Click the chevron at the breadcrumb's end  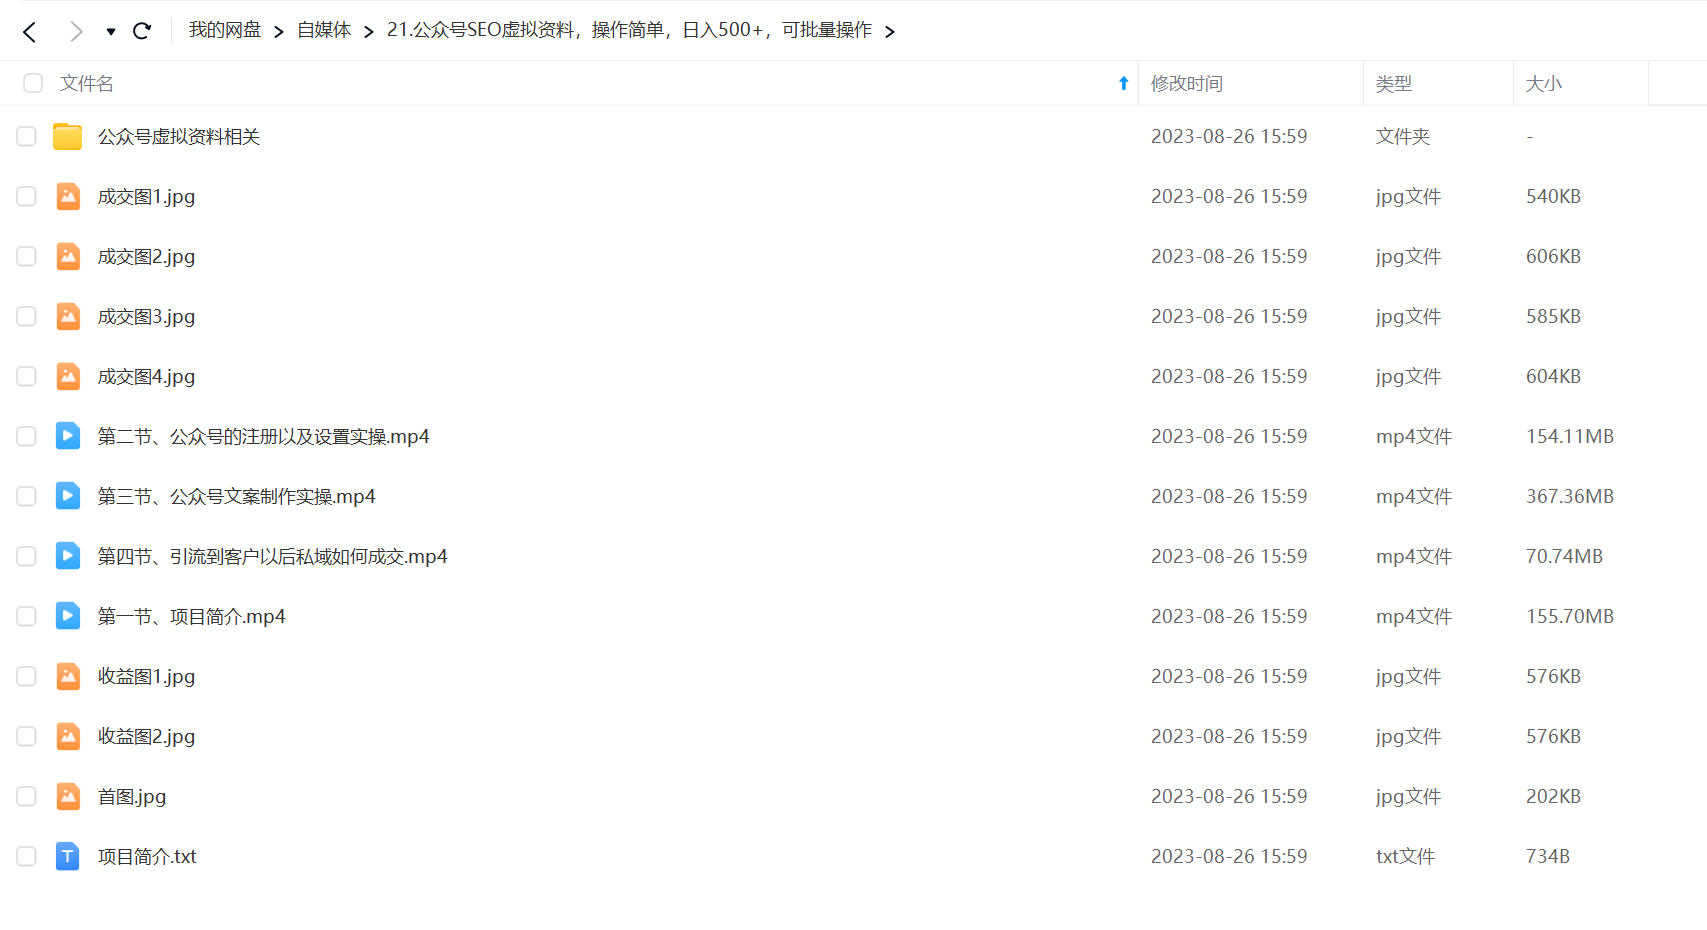[890, 30]
